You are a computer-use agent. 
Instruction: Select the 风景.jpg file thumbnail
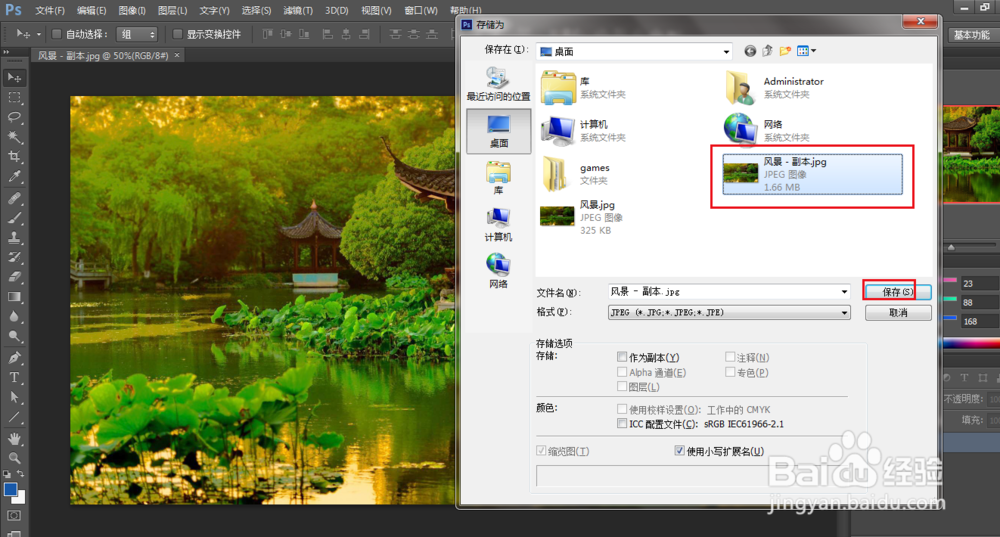tap(557, 216)
